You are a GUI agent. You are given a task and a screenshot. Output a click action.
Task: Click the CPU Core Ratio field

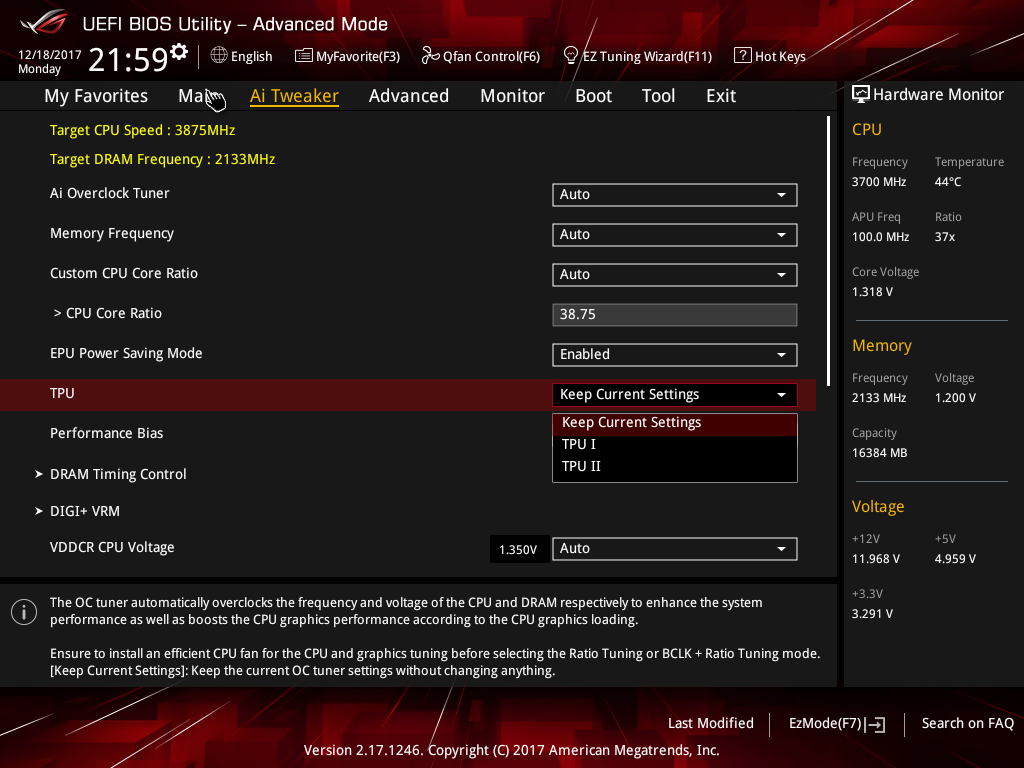tap(675, 314)
